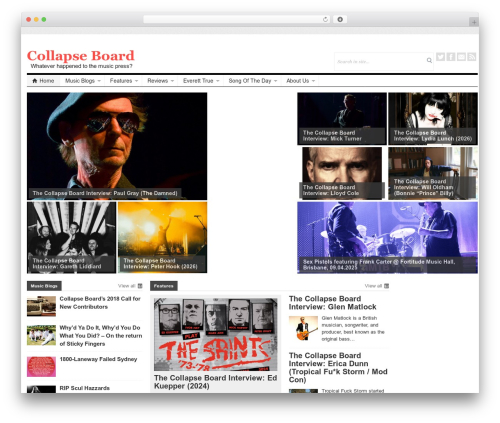Open Sex Pistels featuring Frank Carter tile
This screenshot has height=423, width=500.
tap(387, 237)
